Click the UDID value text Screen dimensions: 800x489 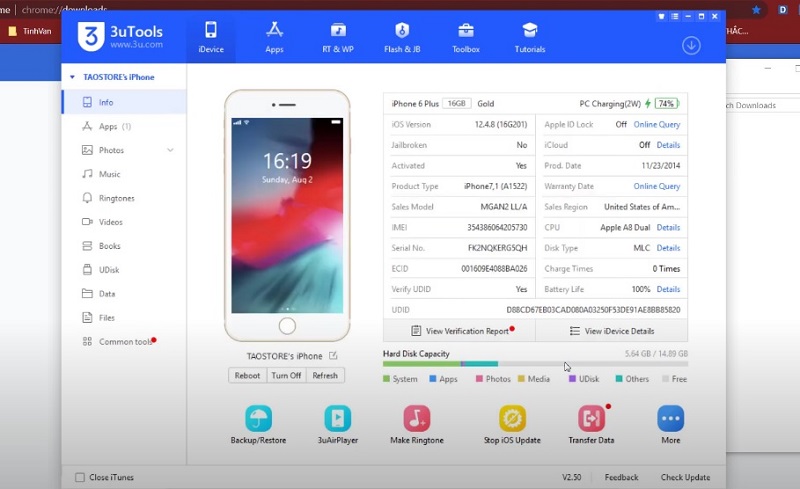pyautogui.click(x=593, y=310)
